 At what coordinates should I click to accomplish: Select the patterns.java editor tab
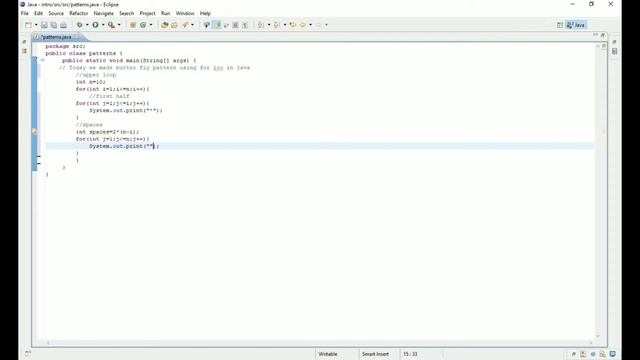click(x=56, y=37)
